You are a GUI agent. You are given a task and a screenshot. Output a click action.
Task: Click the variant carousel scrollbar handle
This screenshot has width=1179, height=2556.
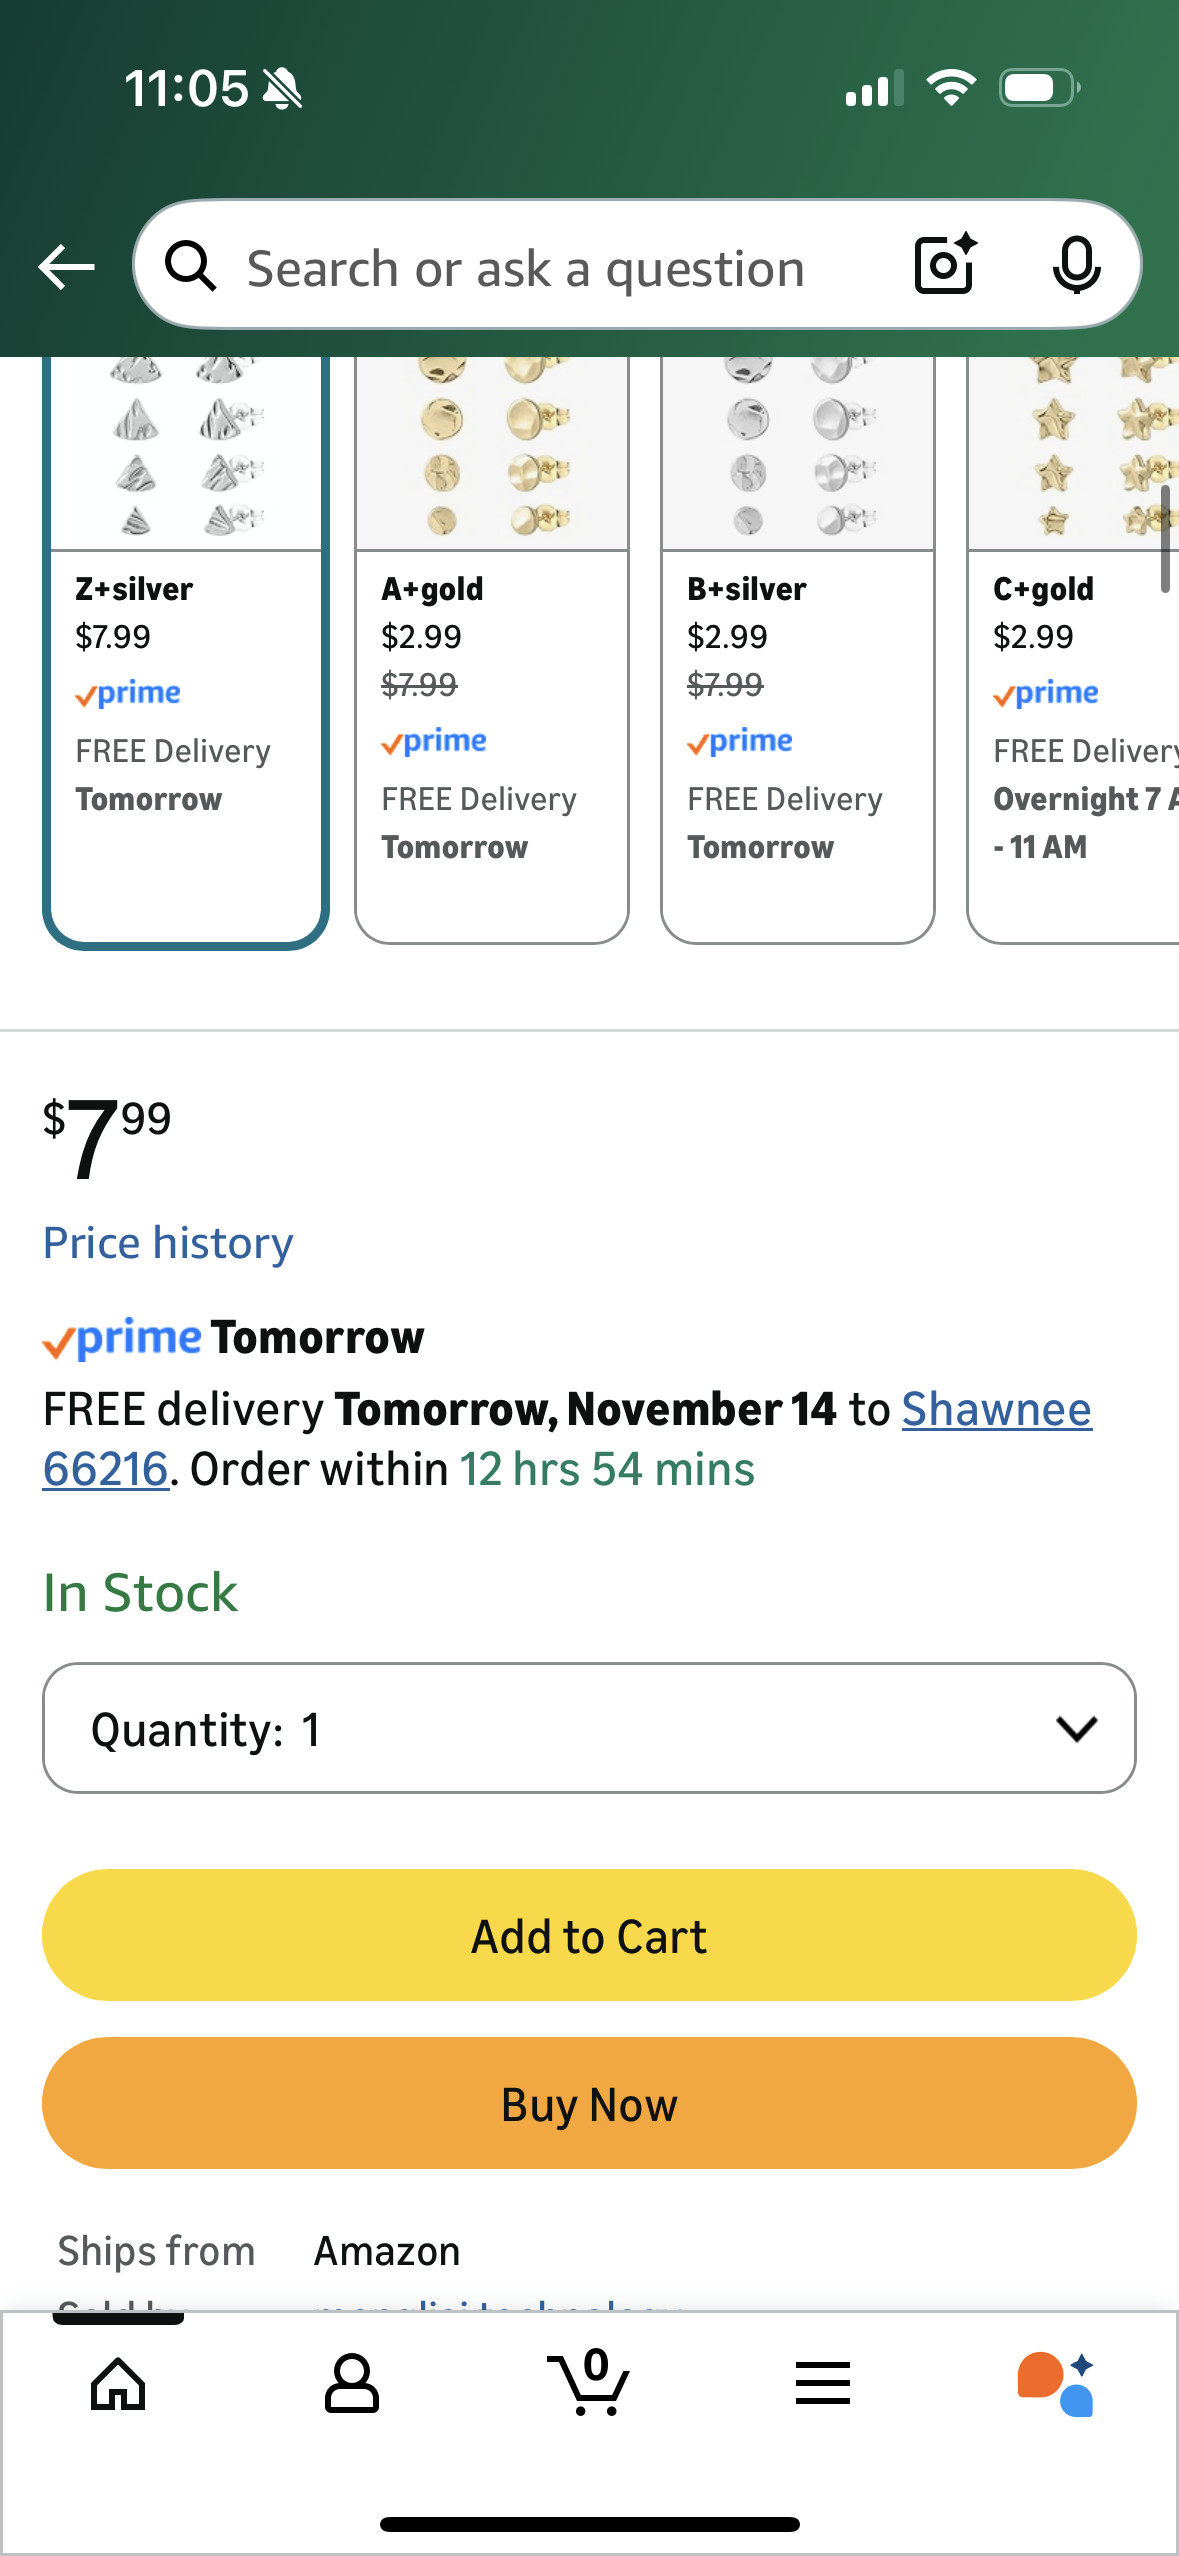[1165, 540]
